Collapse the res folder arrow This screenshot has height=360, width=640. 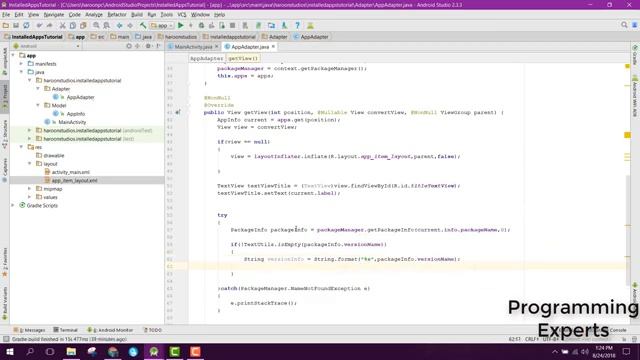[21, 147]
